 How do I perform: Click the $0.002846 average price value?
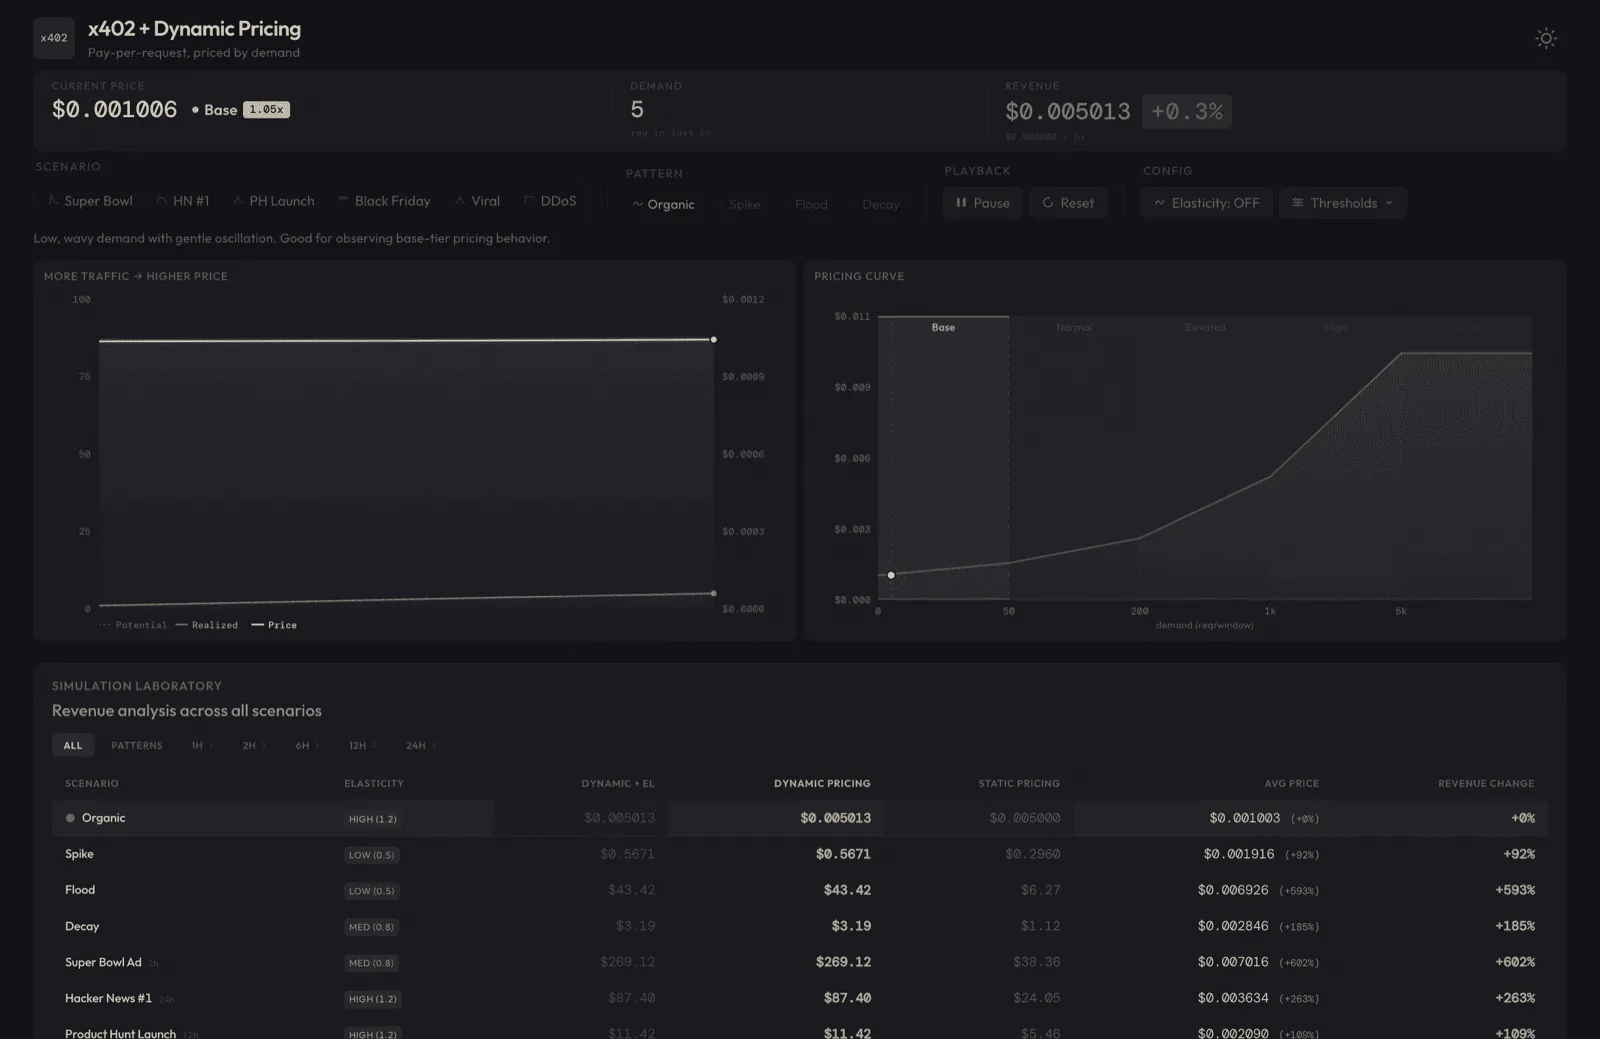pos(1233,926)
